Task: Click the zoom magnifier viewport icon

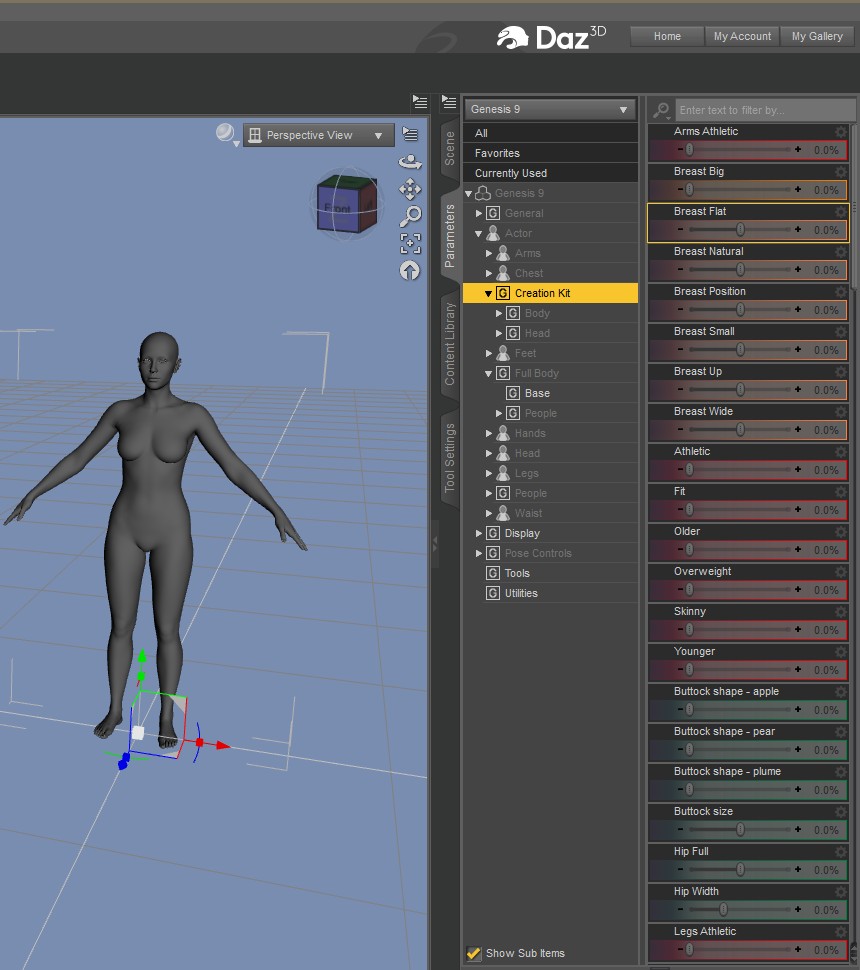Action: point(410,215)
